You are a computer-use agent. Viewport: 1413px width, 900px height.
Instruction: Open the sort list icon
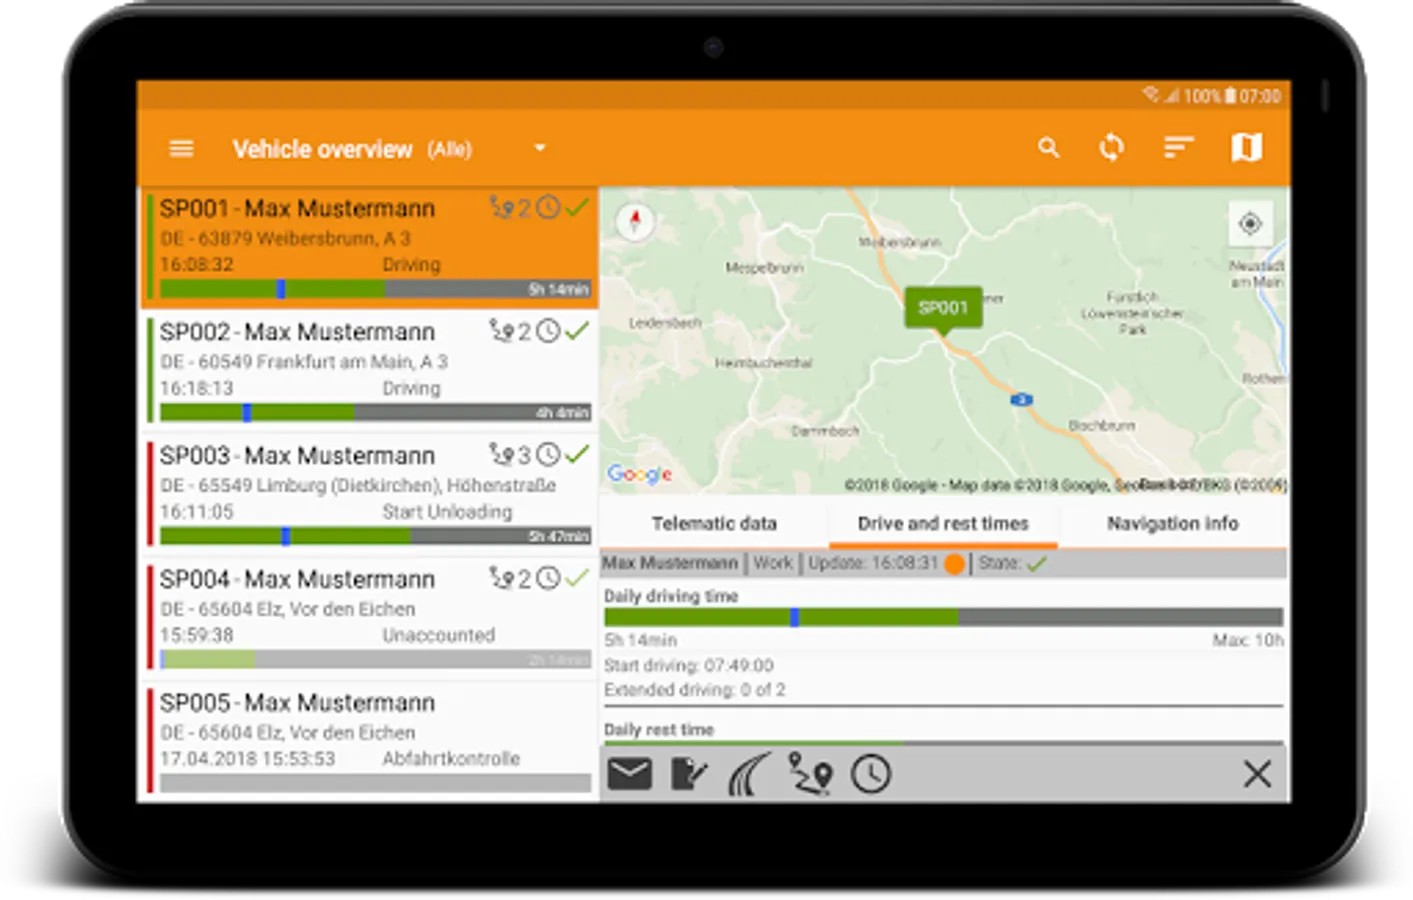click(x=1179, y=148)
